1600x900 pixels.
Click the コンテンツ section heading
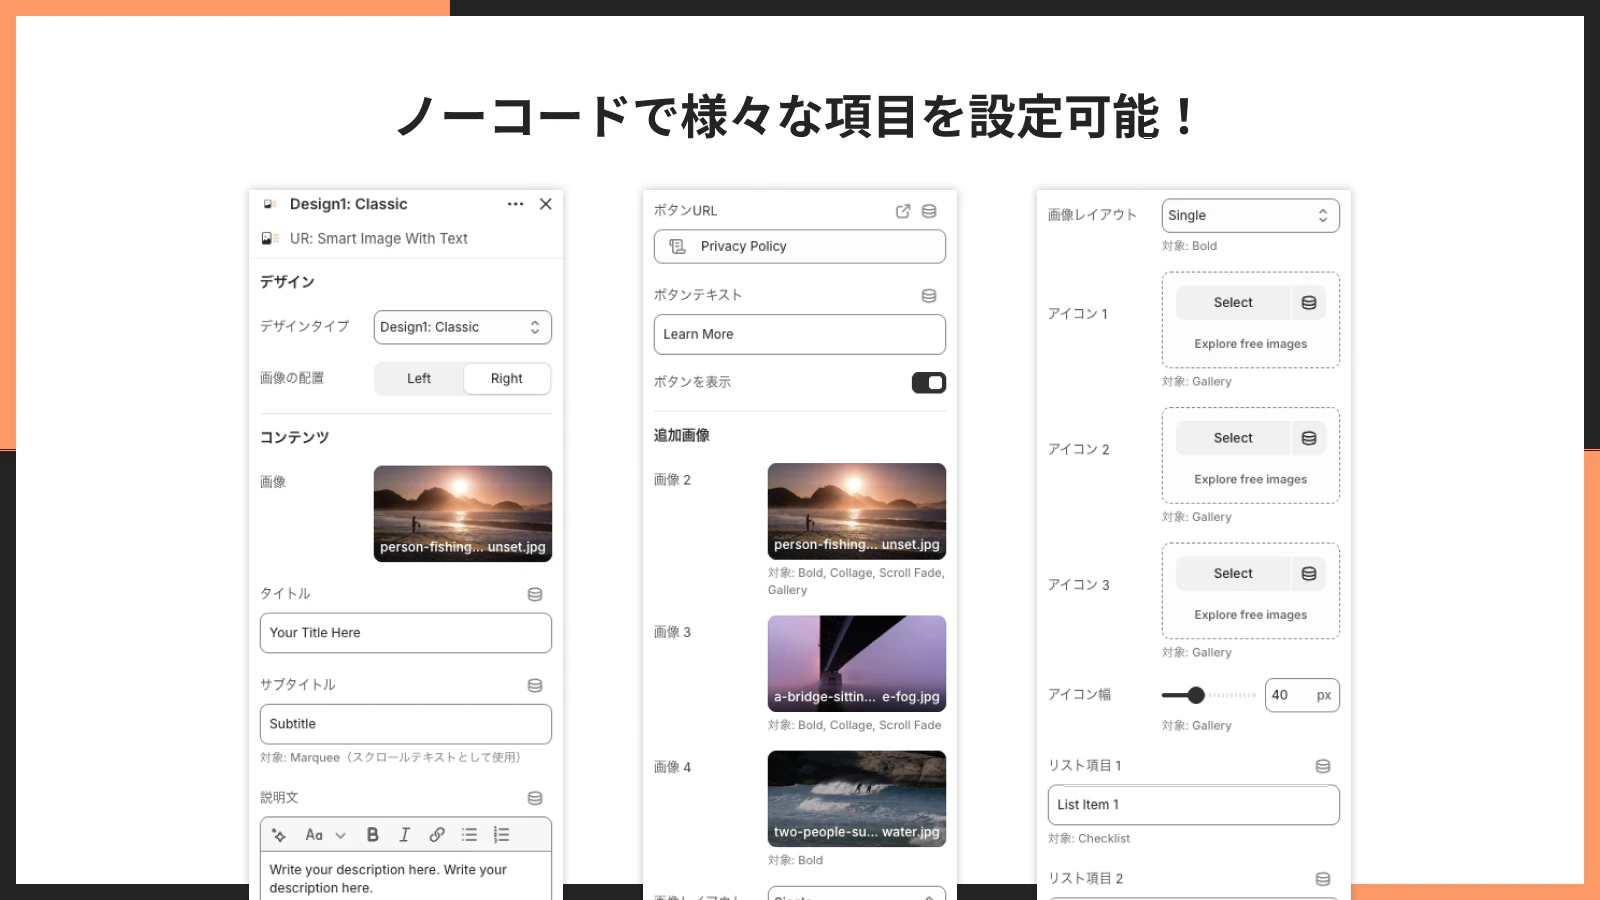pos(295,437)
